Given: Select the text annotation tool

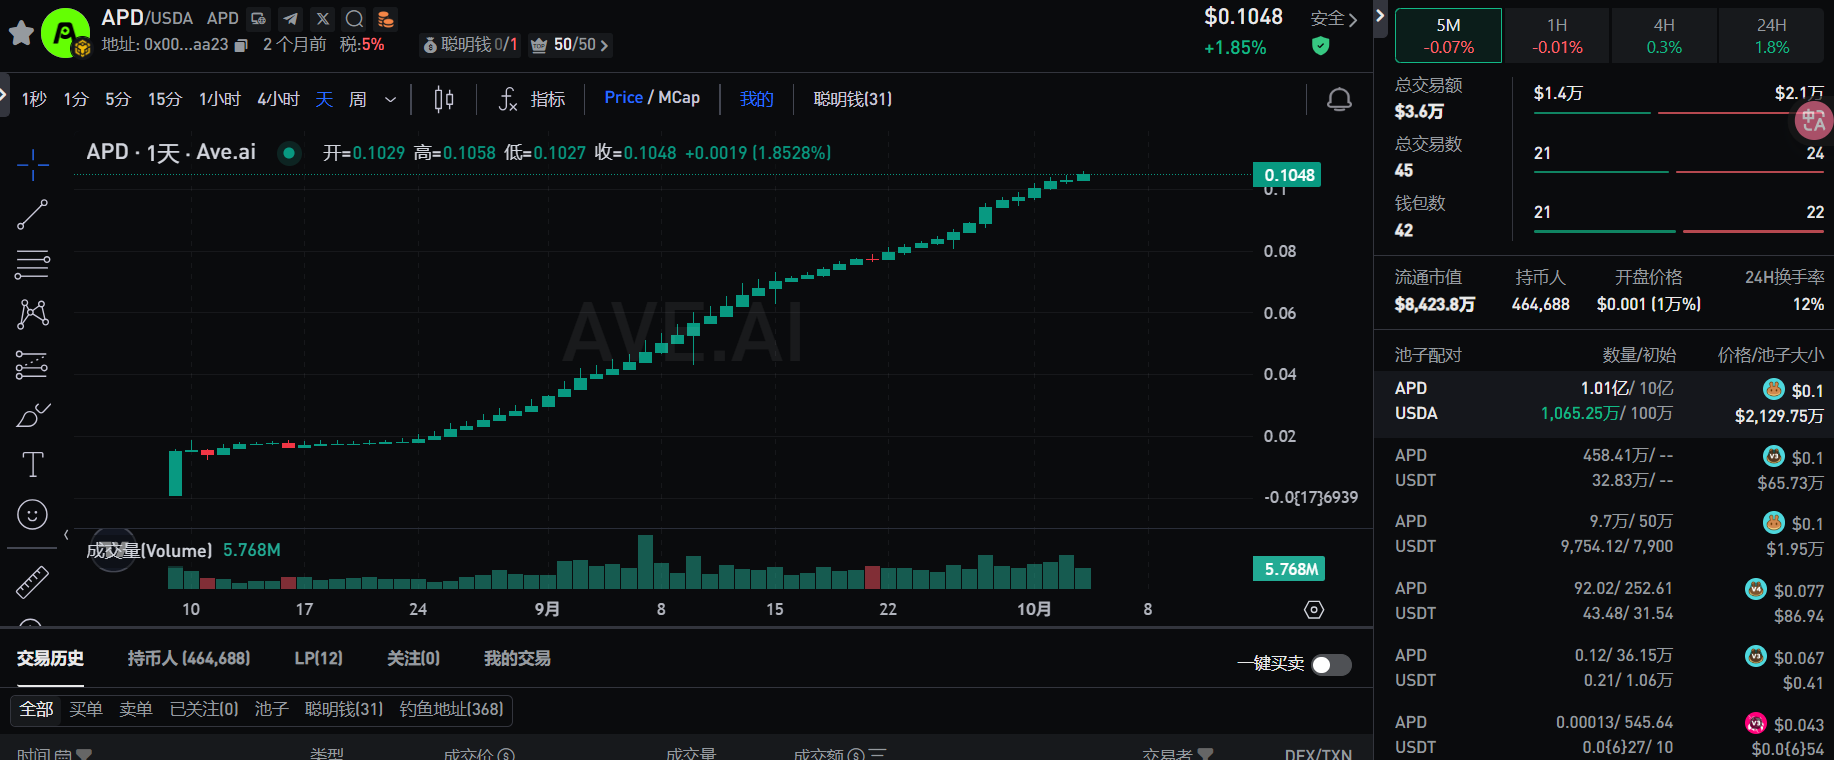Looking at the screenshot, I should (32, 464).
